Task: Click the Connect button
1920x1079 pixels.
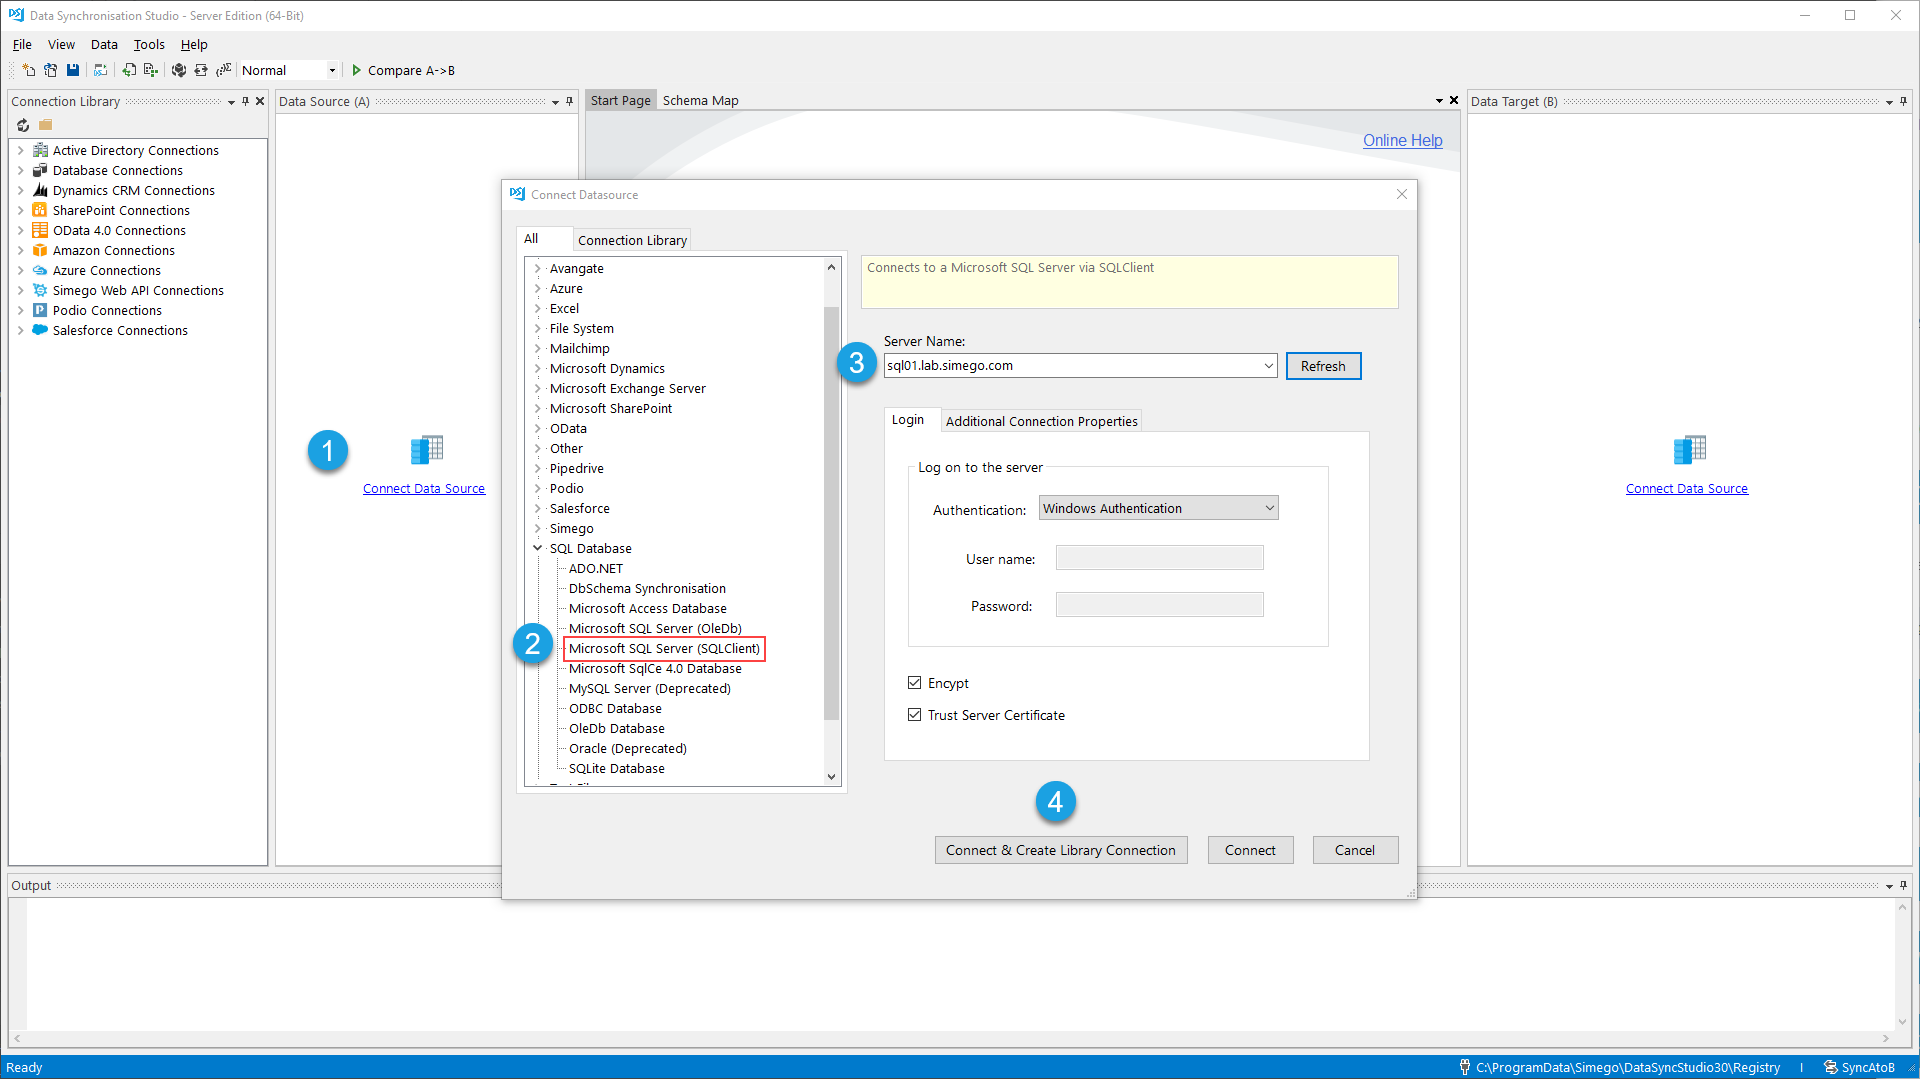Action: click(1250, 850)
